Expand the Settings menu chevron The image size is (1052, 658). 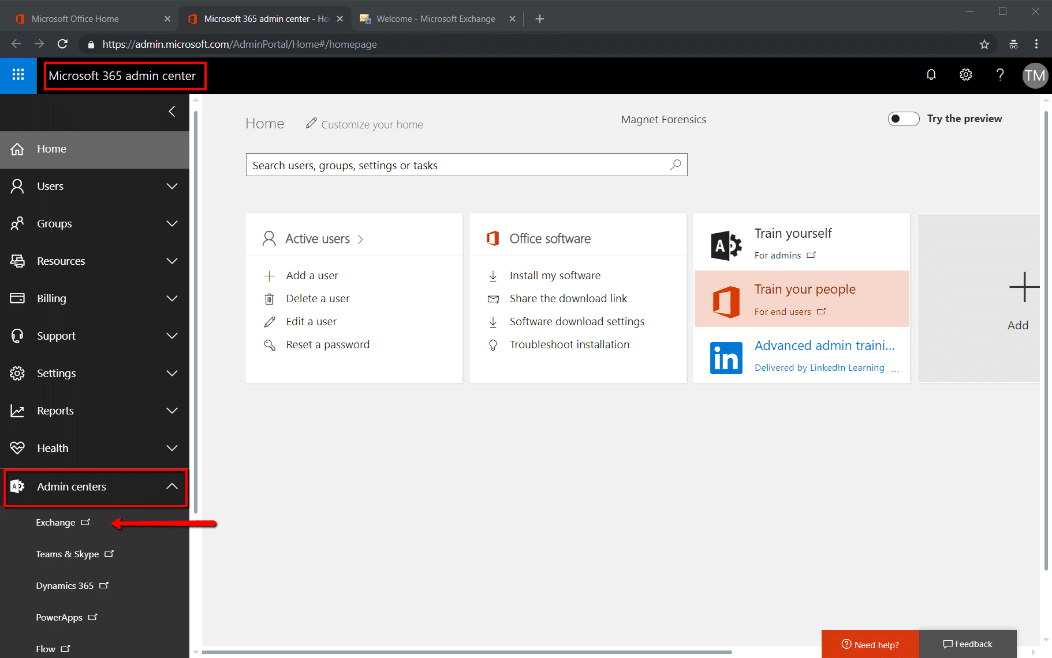(x=172, y=374)
